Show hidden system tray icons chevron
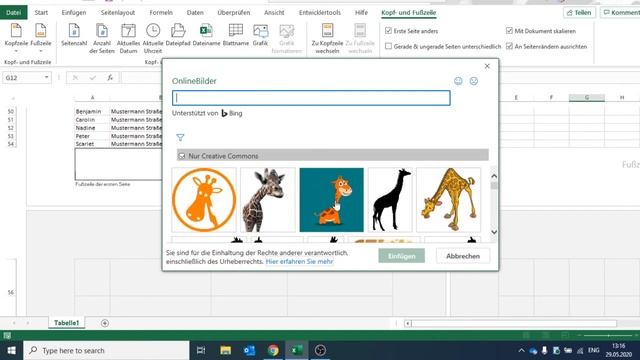Screen dimensions: 640x360 [521, 350]
